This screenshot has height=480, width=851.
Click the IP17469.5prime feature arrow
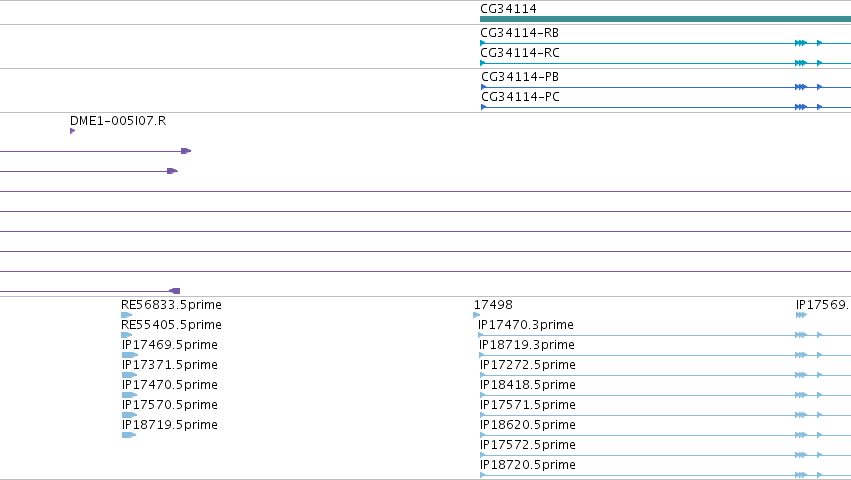[130, 355]
